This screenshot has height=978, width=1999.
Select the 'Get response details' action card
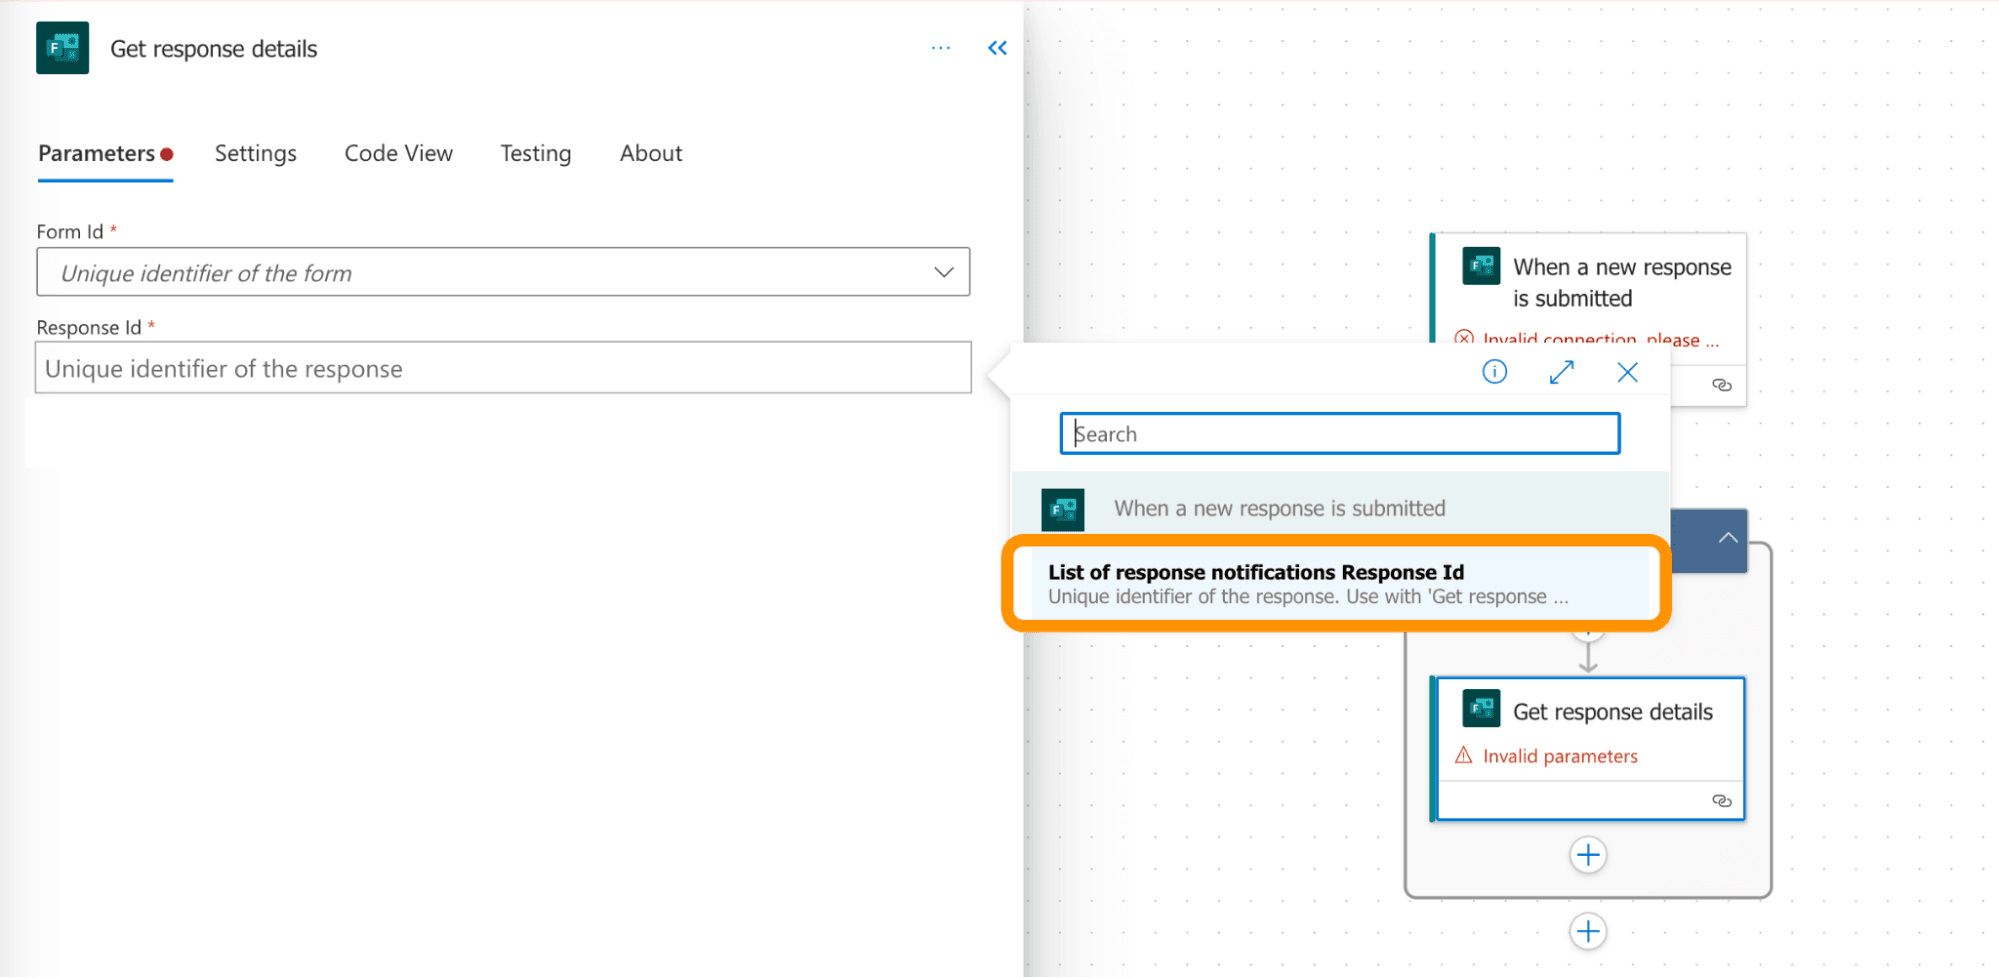coord(1588,749)
